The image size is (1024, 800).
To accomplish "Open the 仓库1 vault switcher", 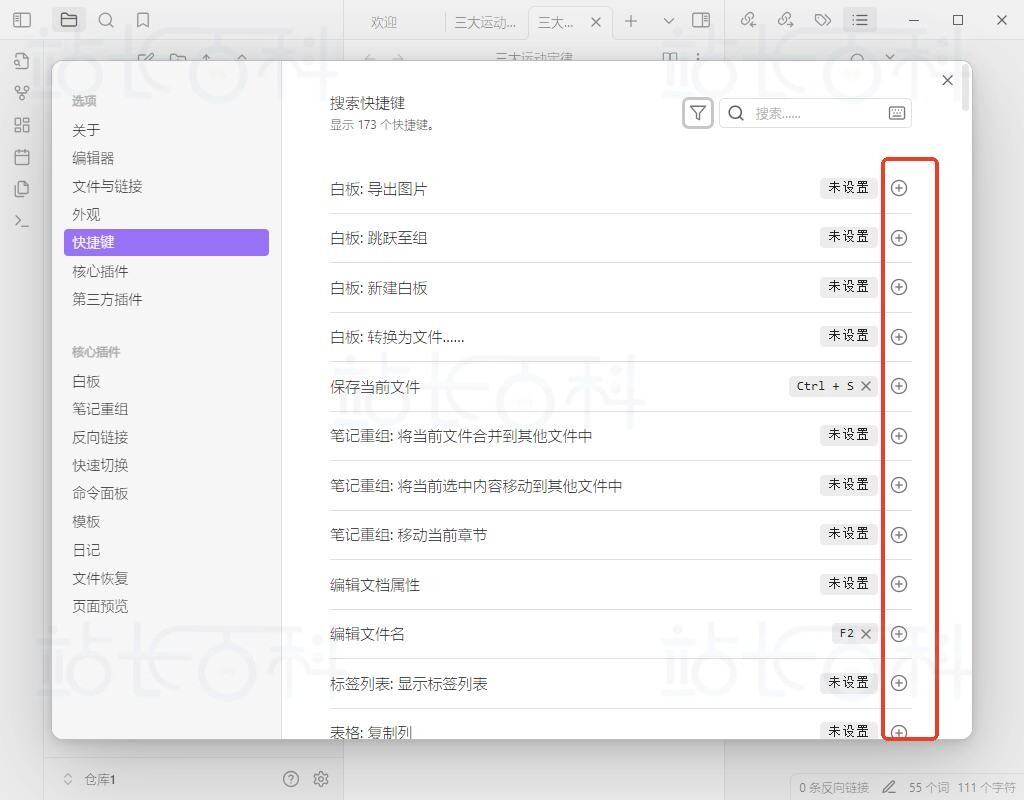I will click(90, 779).
